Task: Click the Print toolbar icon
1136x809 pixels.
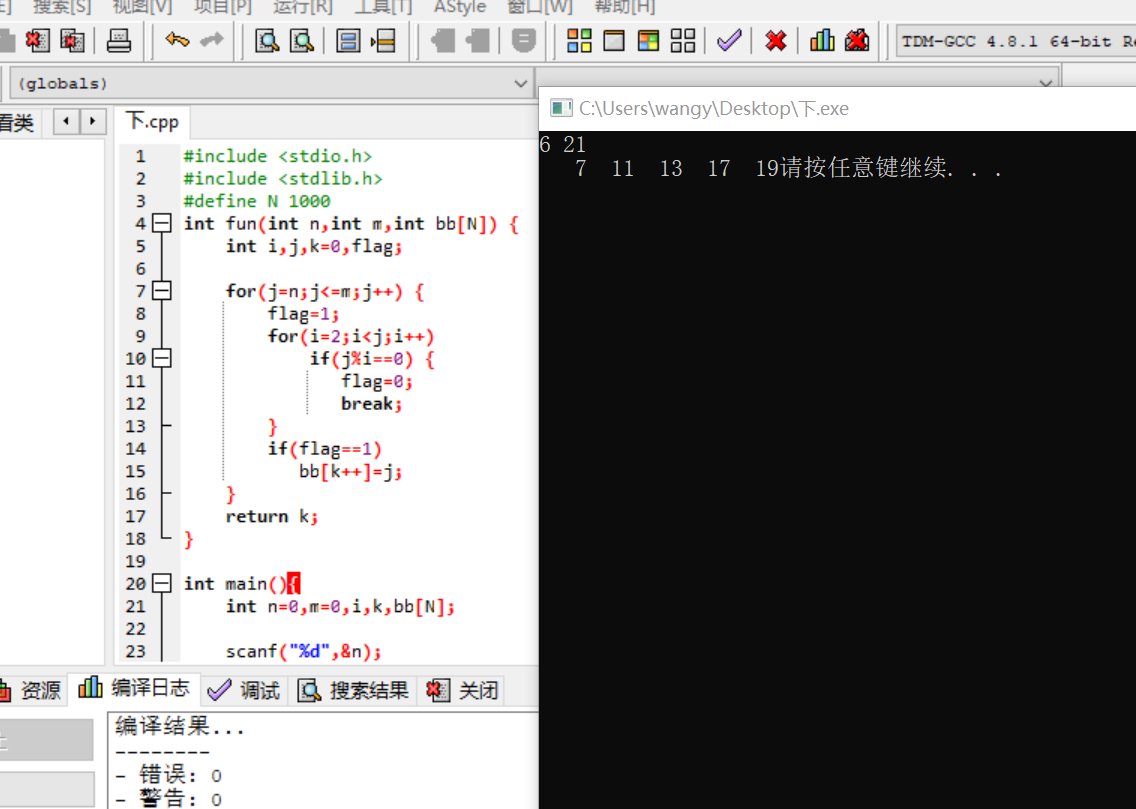Action: click(119, 41)
